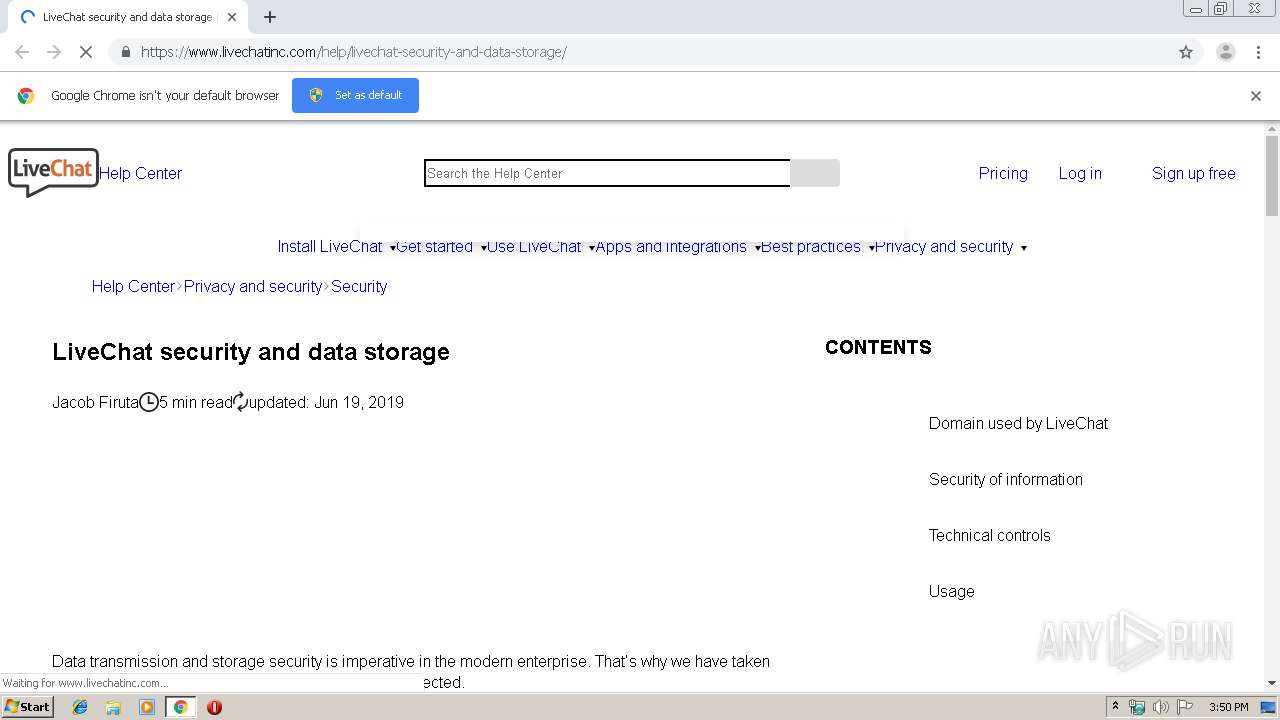Jump to Security of information section
Viewport: 1280px width, 720px height.
pos(1005,479)
